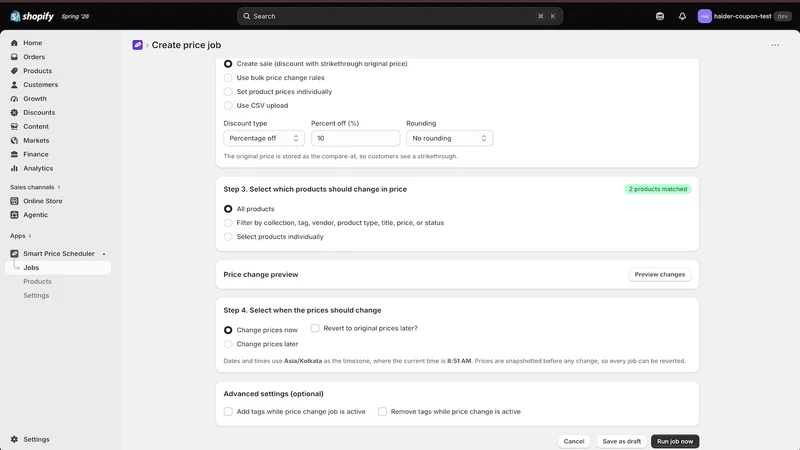Click the Asia/Kolkata timezone text
The image size is (800, 450).
pyautogui.click(x=303, y=361)
